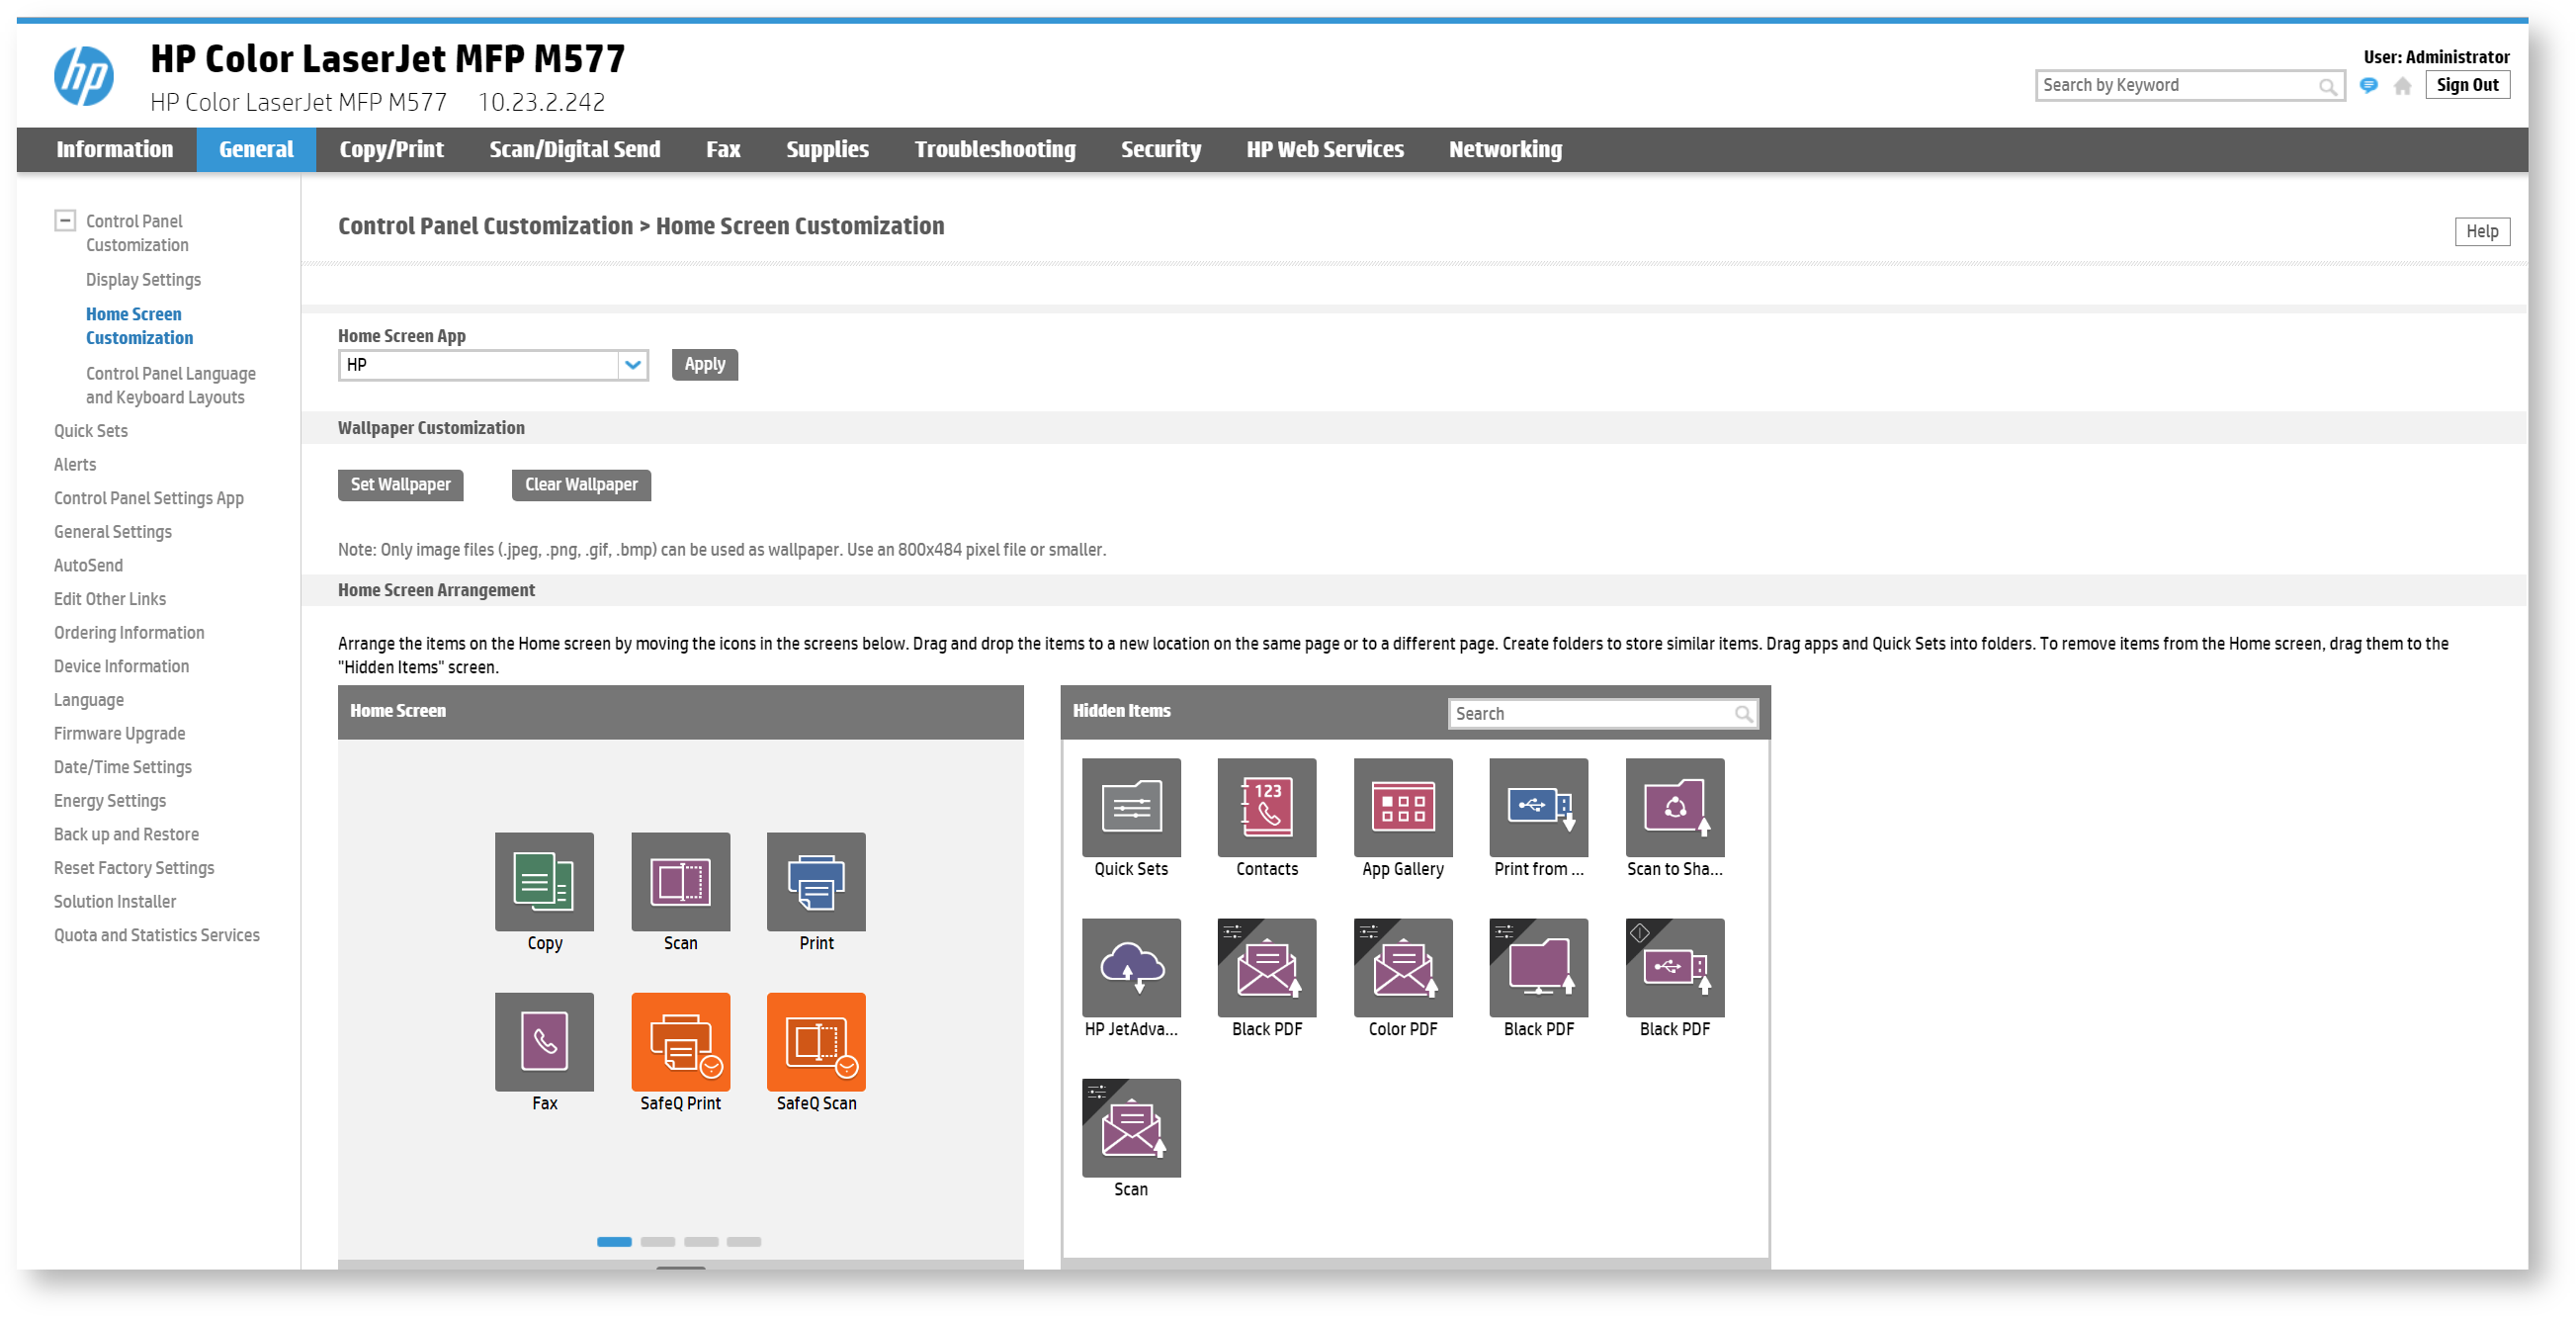
Task: Click the Apply button
Action: pyautogui.click(x=705, y=365)
